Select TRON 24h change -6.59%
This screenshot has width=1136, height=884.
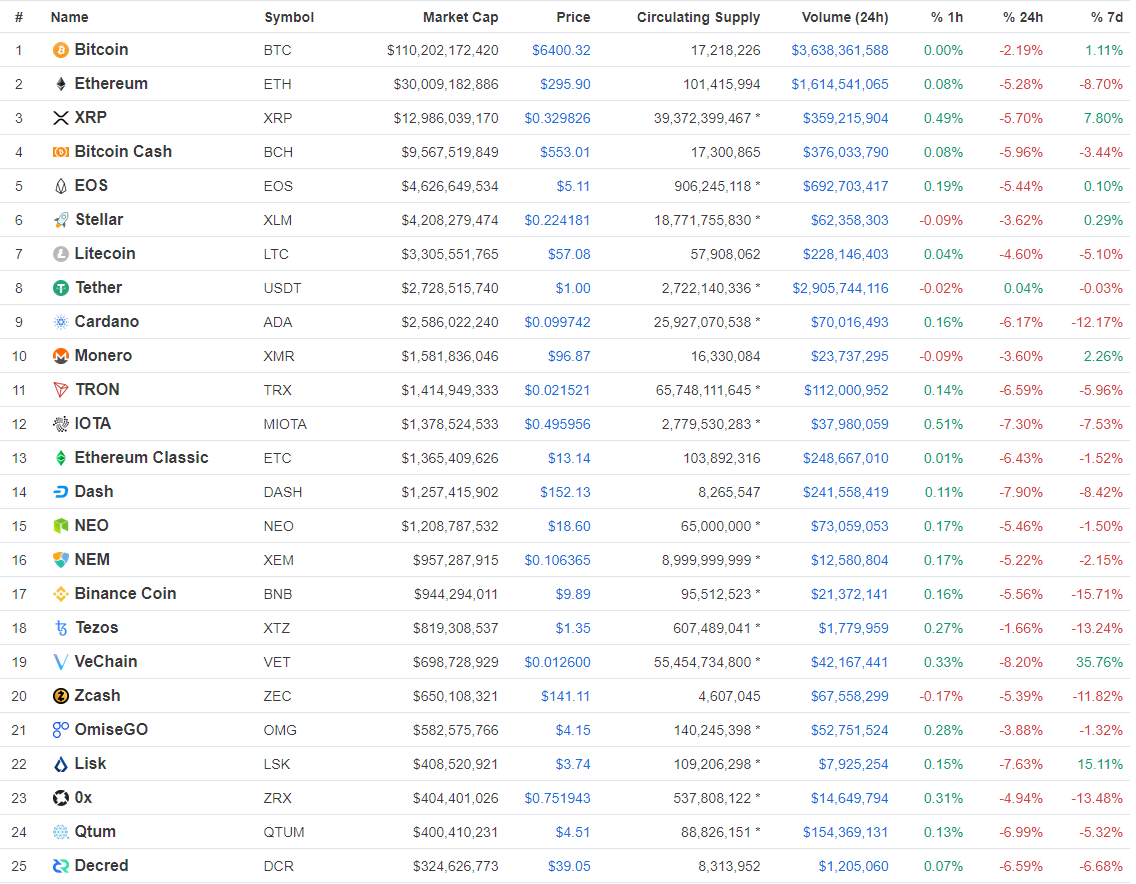pos(1021,391)
